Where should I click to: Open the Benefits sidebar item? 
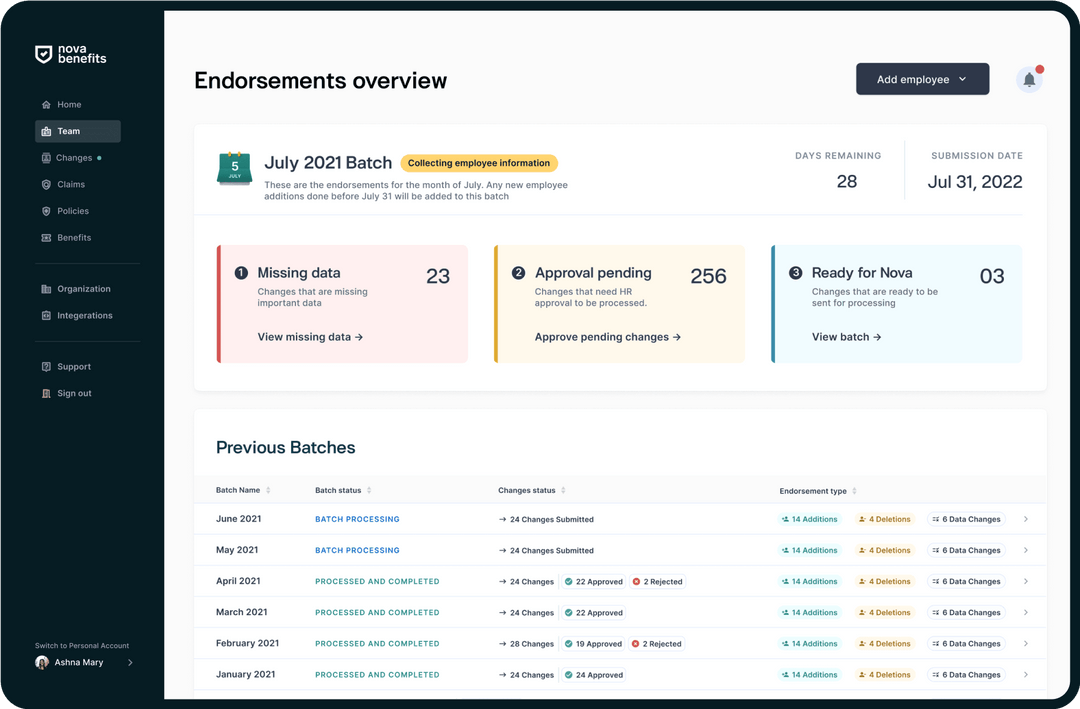[73, 238]
